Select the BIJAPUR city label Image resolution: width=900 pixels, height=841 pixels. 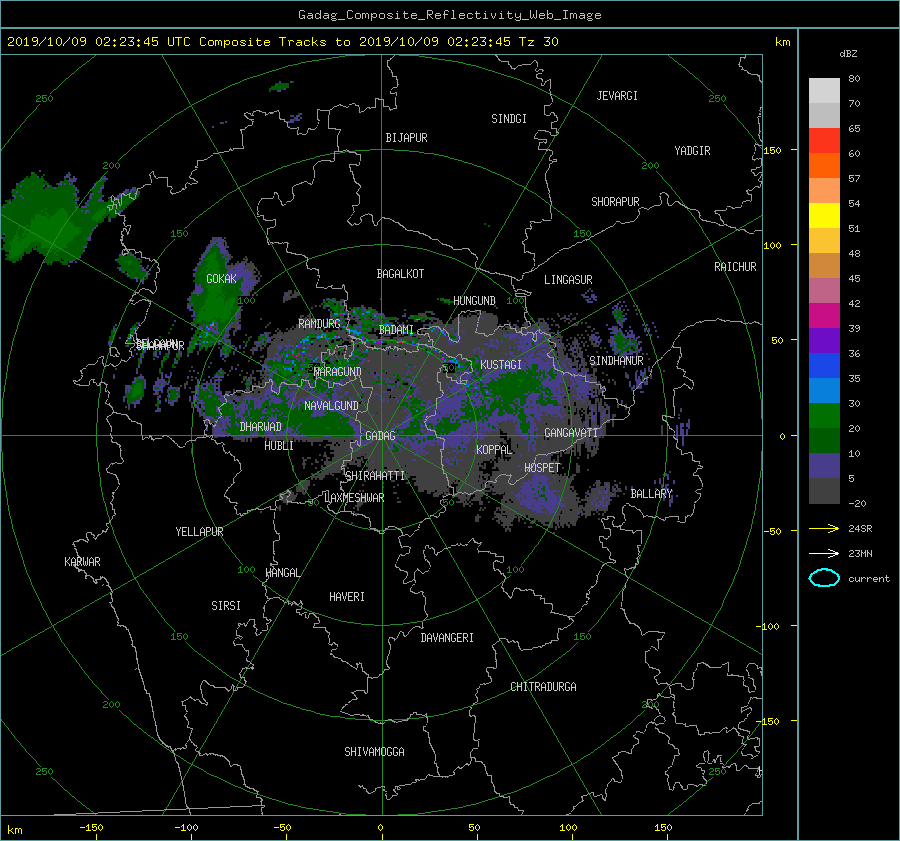[406, 138]
